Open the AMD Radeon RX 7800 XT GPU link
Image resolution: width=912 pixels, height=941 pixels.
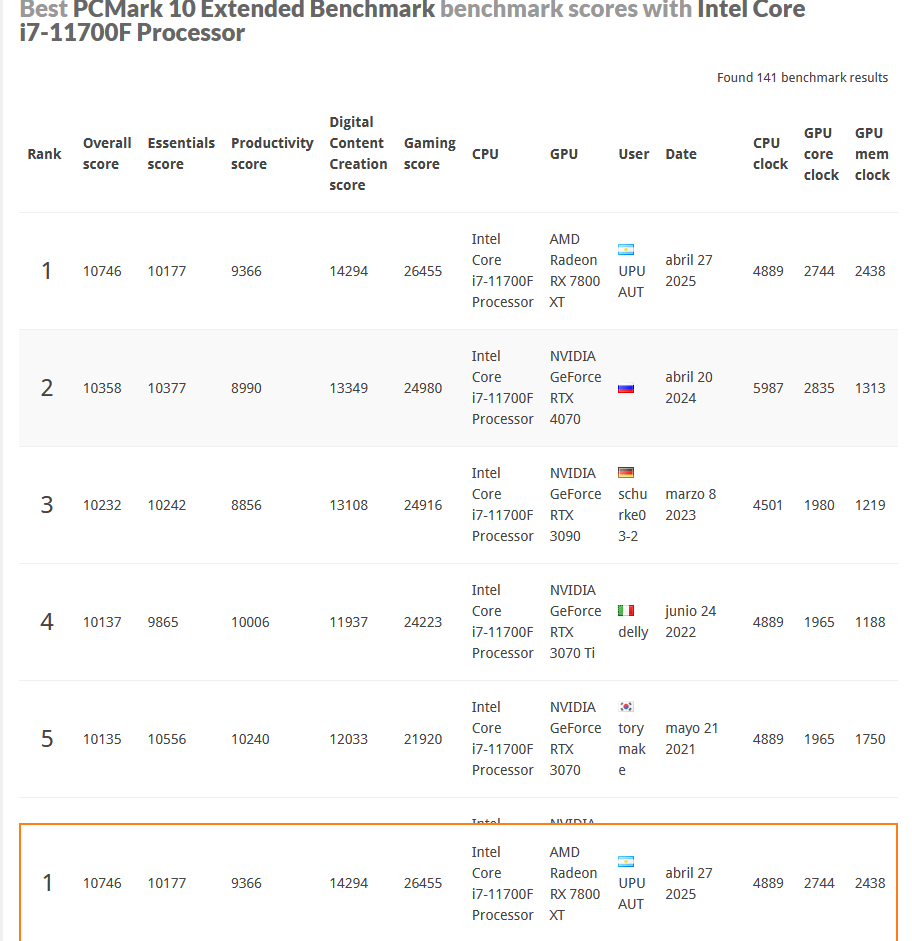[x=575, y=271]
